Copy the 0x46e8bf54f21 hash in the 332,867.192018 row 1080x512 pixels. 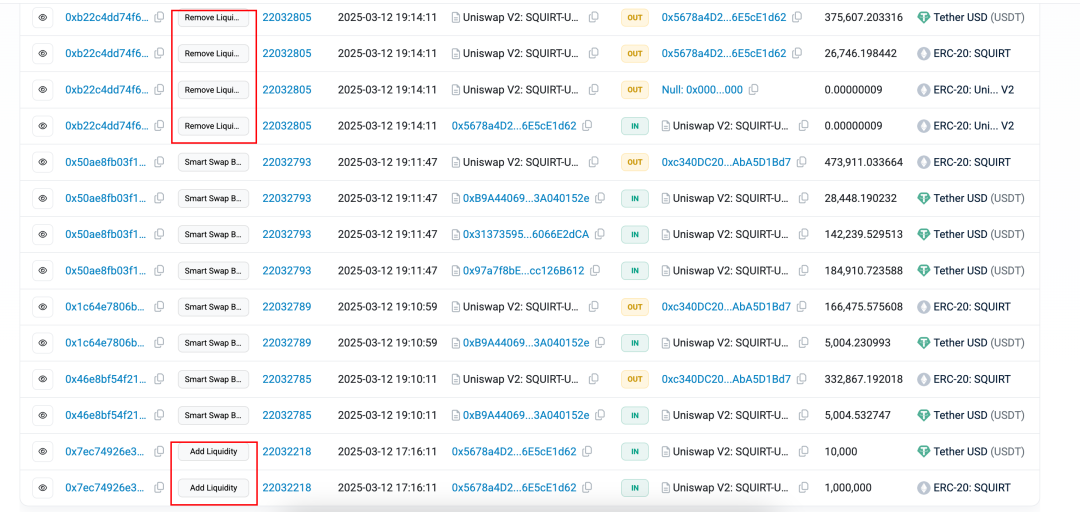click(x=159, y=379)
